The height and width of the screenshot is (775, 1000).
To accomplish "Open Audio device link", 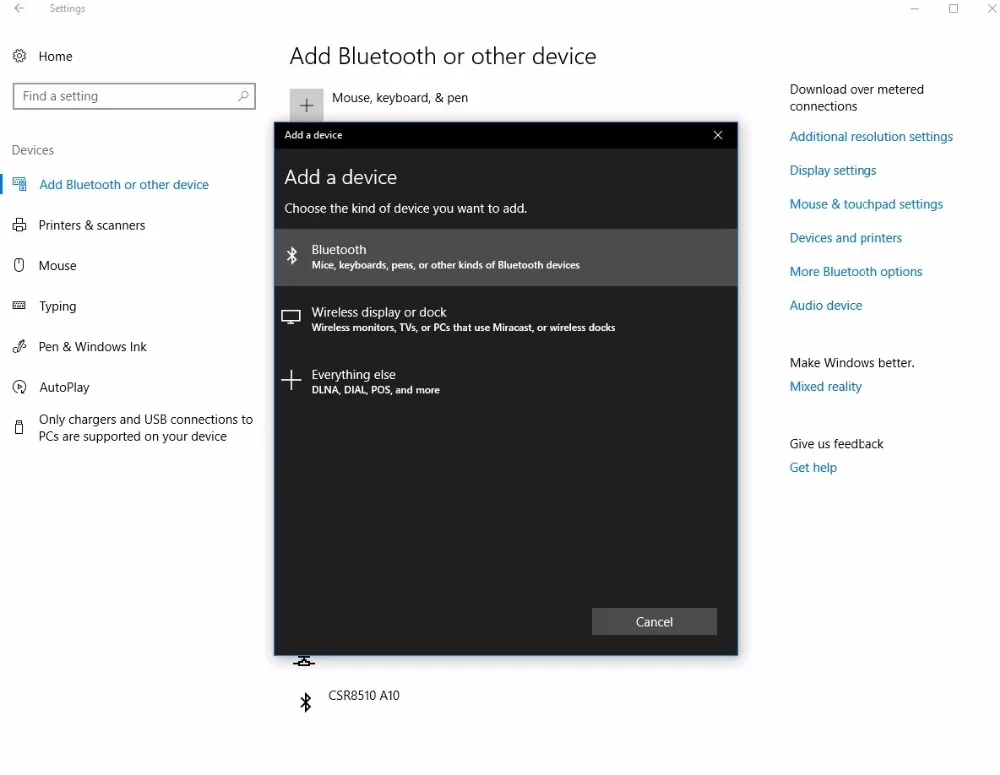I will 826,306.
